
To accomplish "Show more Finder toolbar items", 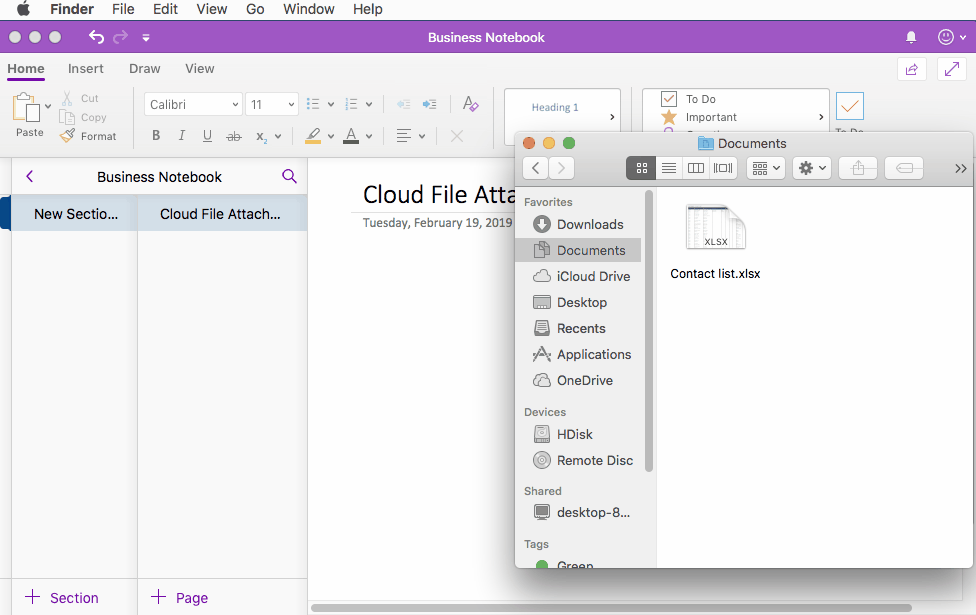I will click(960, 168).
